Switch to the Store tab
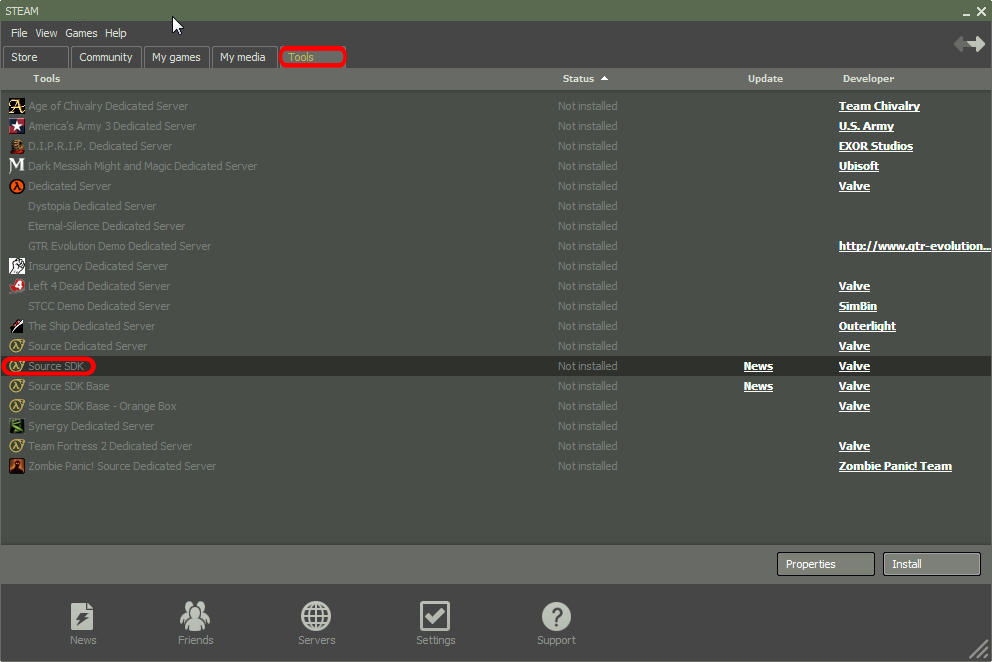992x662 pixels. tap(35, 57)
